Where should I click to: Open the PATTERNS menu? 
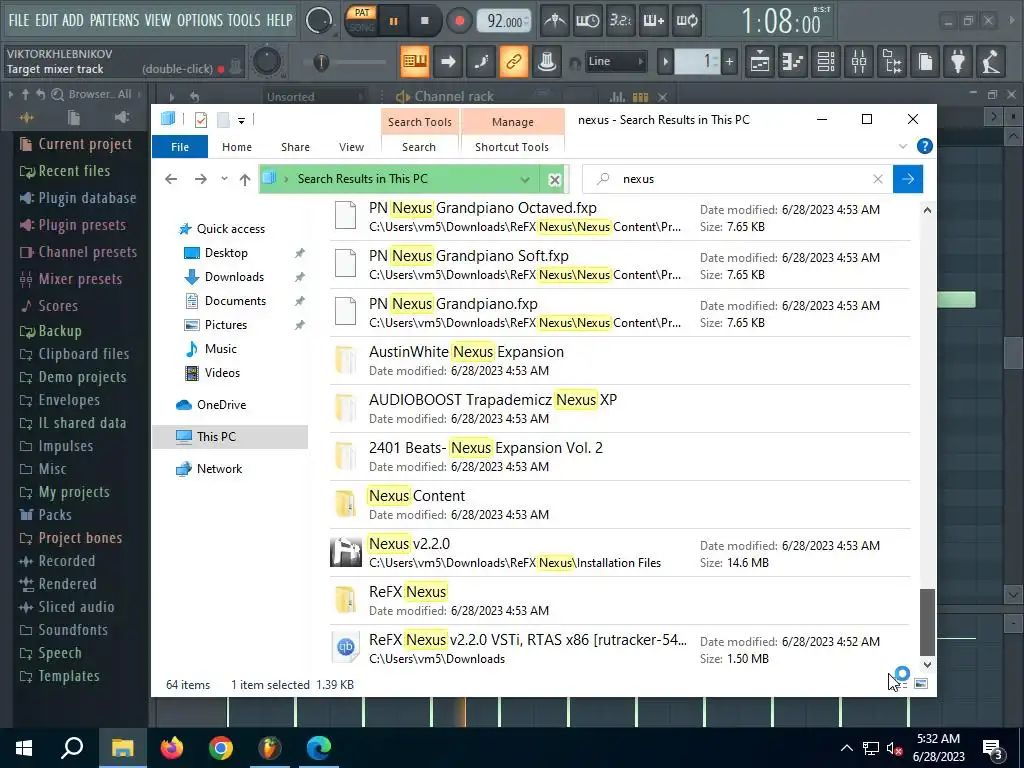click(114, 20)
